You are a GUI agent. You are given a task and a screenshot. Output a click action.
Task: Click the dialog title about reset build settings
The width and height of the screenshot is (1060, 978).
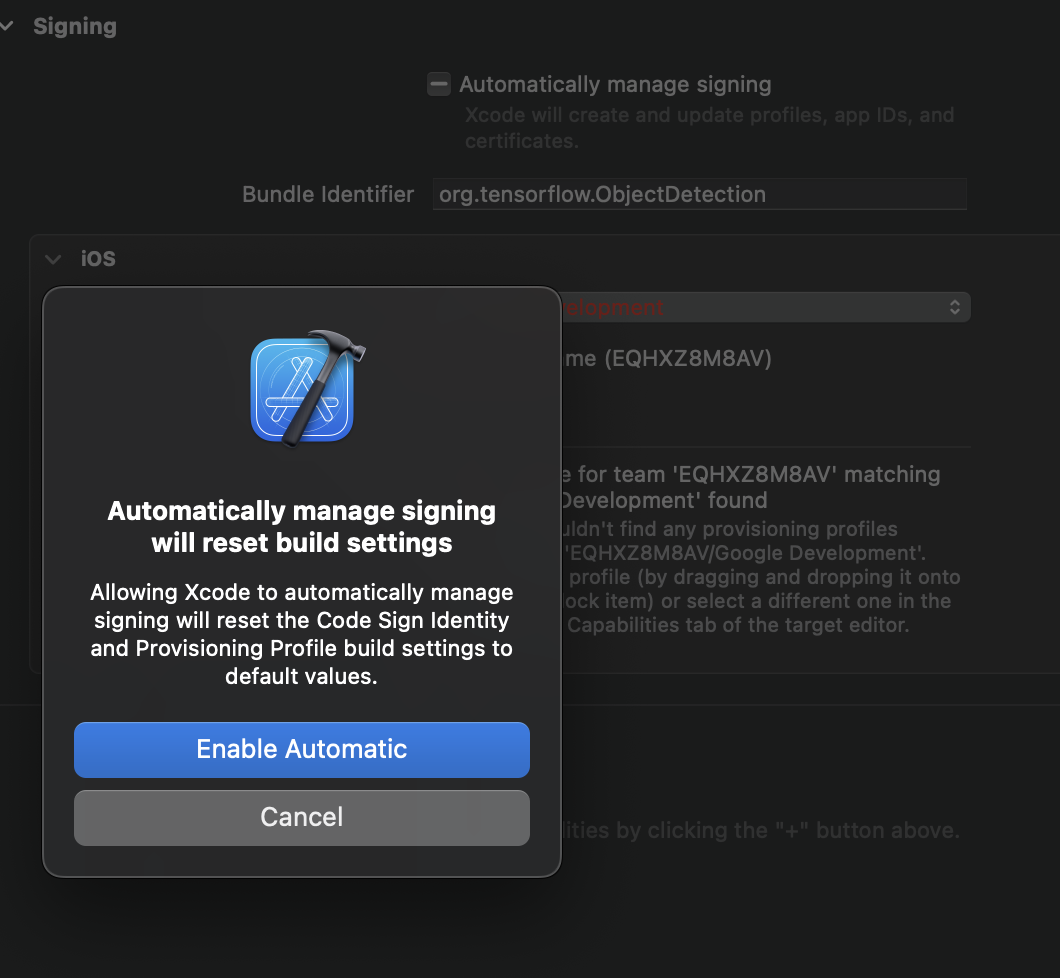(x=302, y=527)
